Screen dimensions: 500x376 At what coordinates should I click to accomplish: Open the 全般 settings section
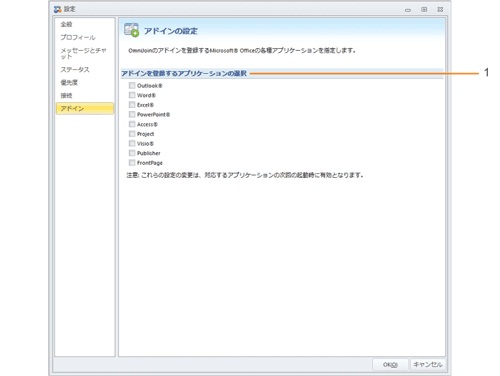pyautogui.click(x=66, y=24)
